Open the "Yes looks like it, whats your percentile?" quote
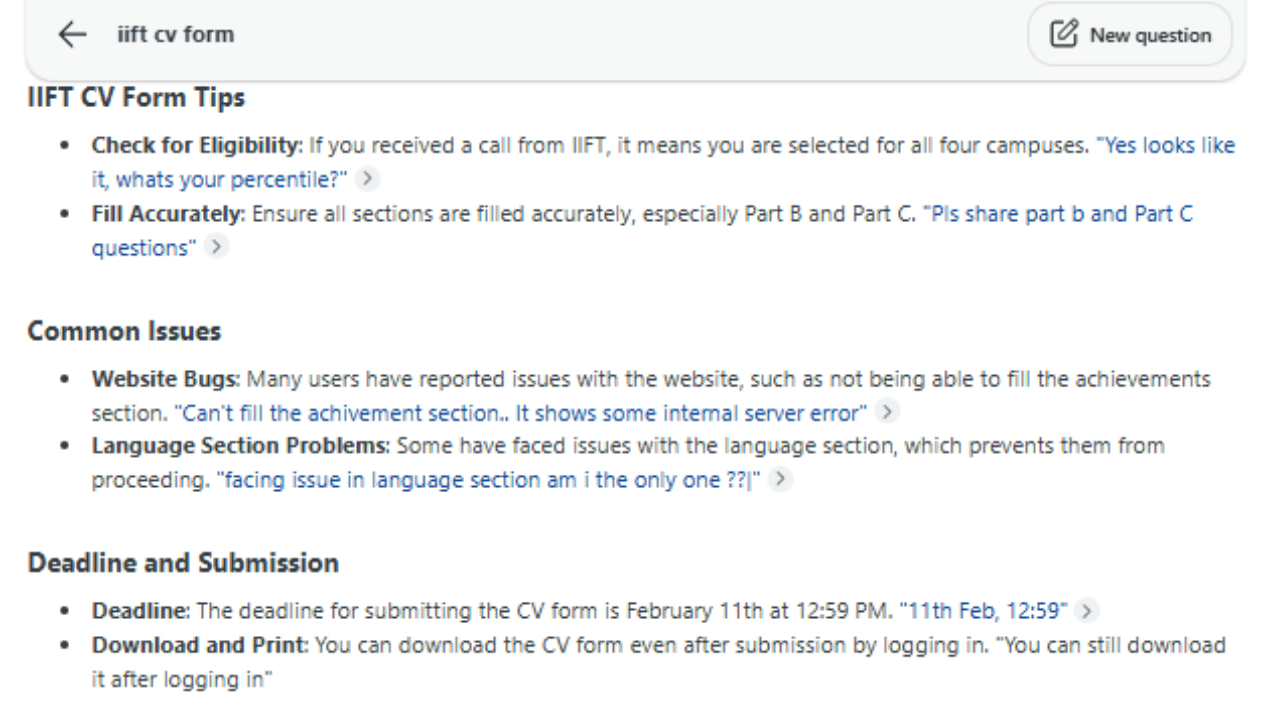 click(x=1165, y=146)
